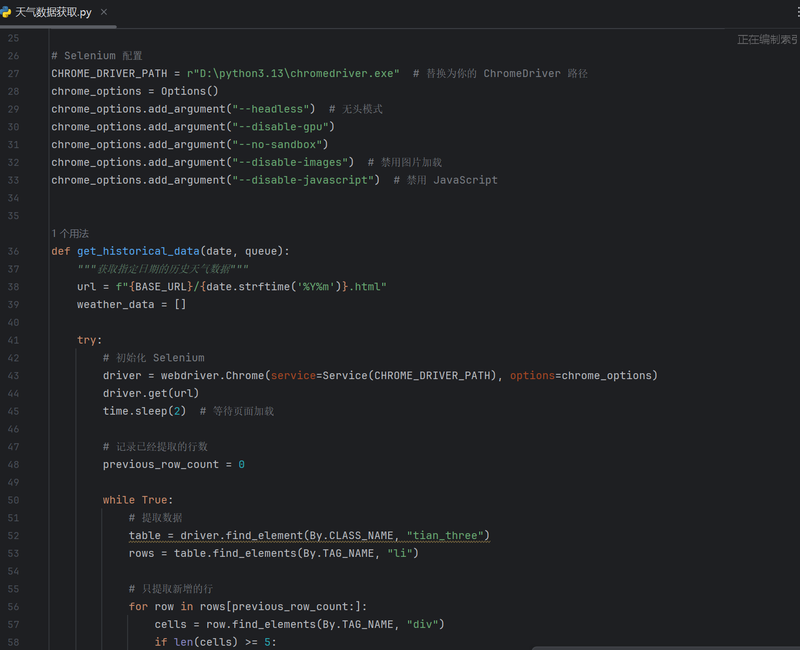Click the try keyword on line 41
Viewport: 800px width, 650px height.
click(86, 340)
